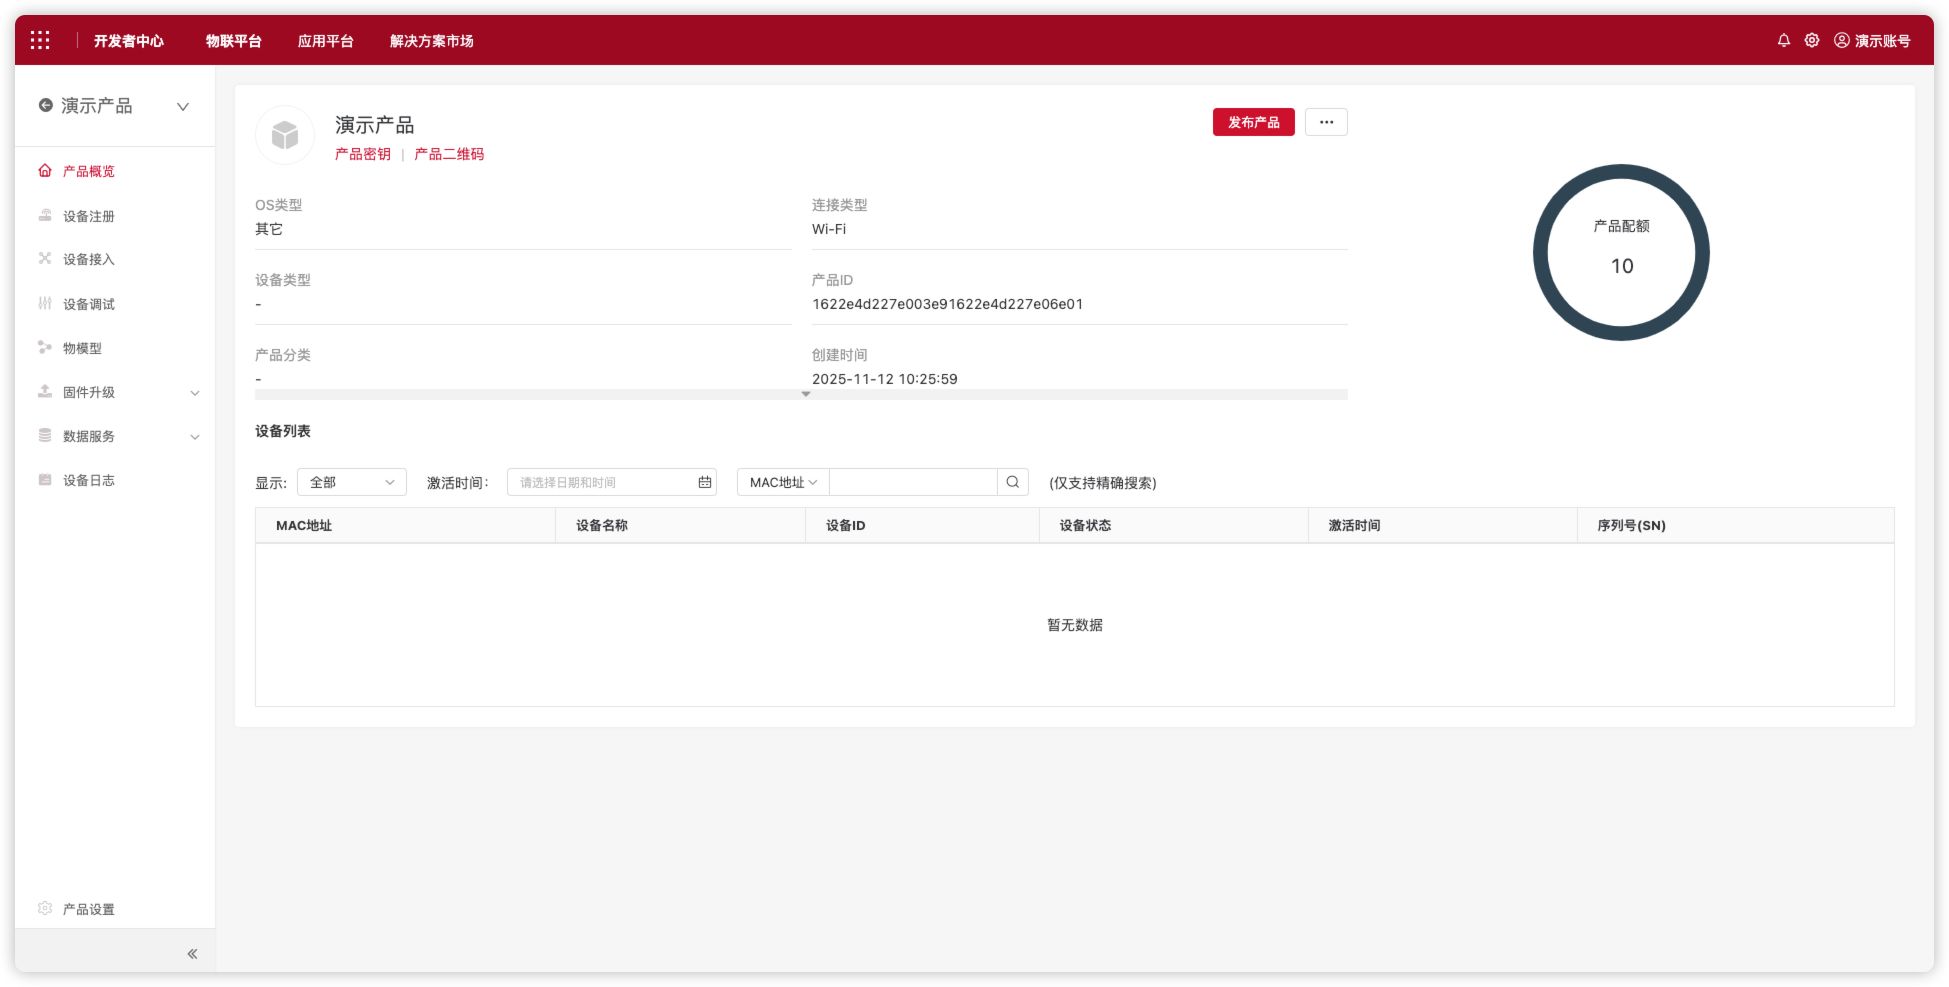Screen dimensions: 1949x987
Task: Open the app grid launcher icon
Action: click(x=40, y=40)
